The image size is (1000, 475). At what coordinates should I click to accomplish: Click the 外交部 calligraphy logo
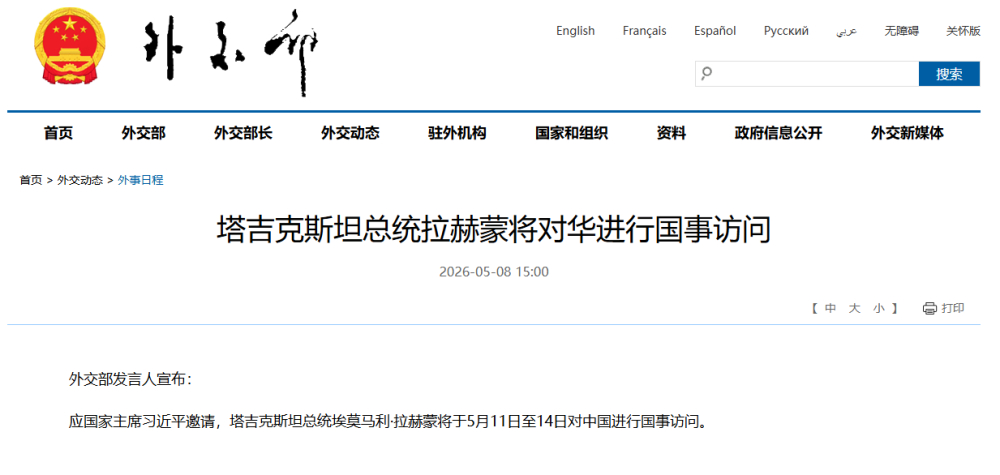(x=230, y=52)
